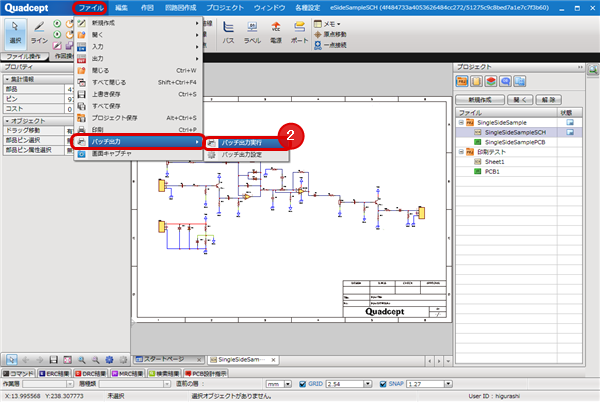This screenshot has width=600, height=402.
Task: Open the mm unit dropdown
Action: (288, 384)
